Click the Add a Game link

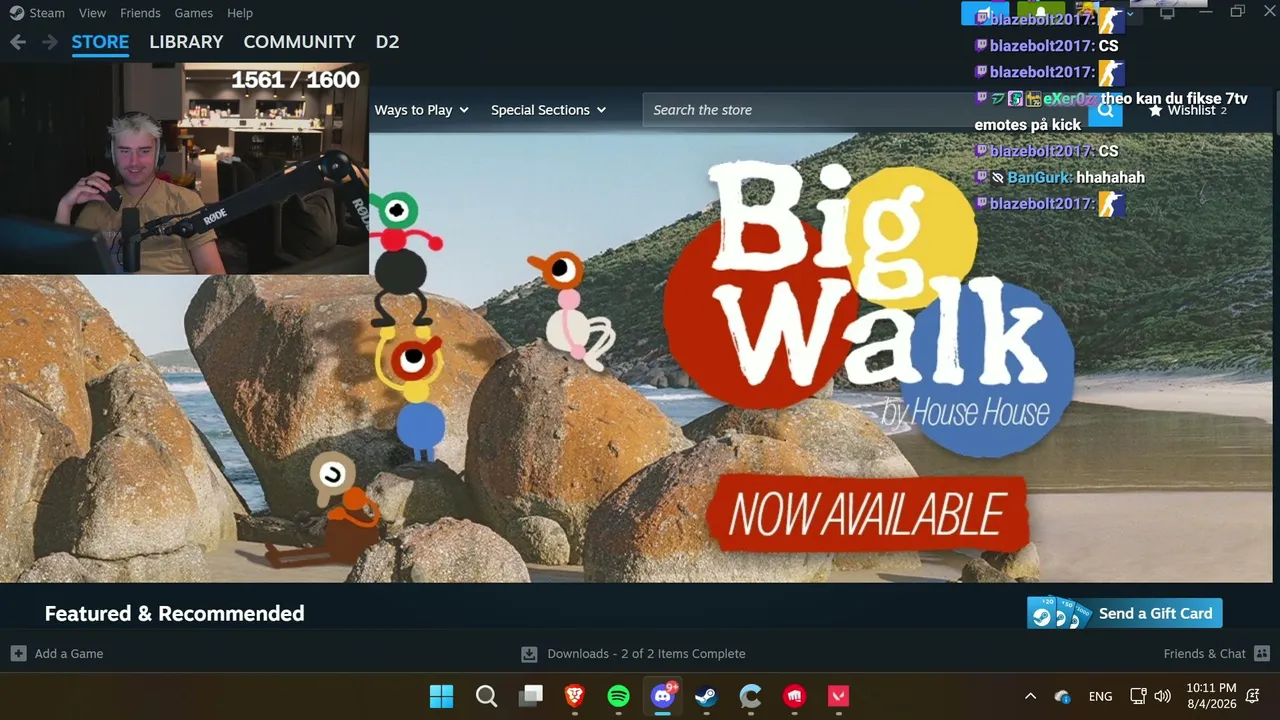69,654
